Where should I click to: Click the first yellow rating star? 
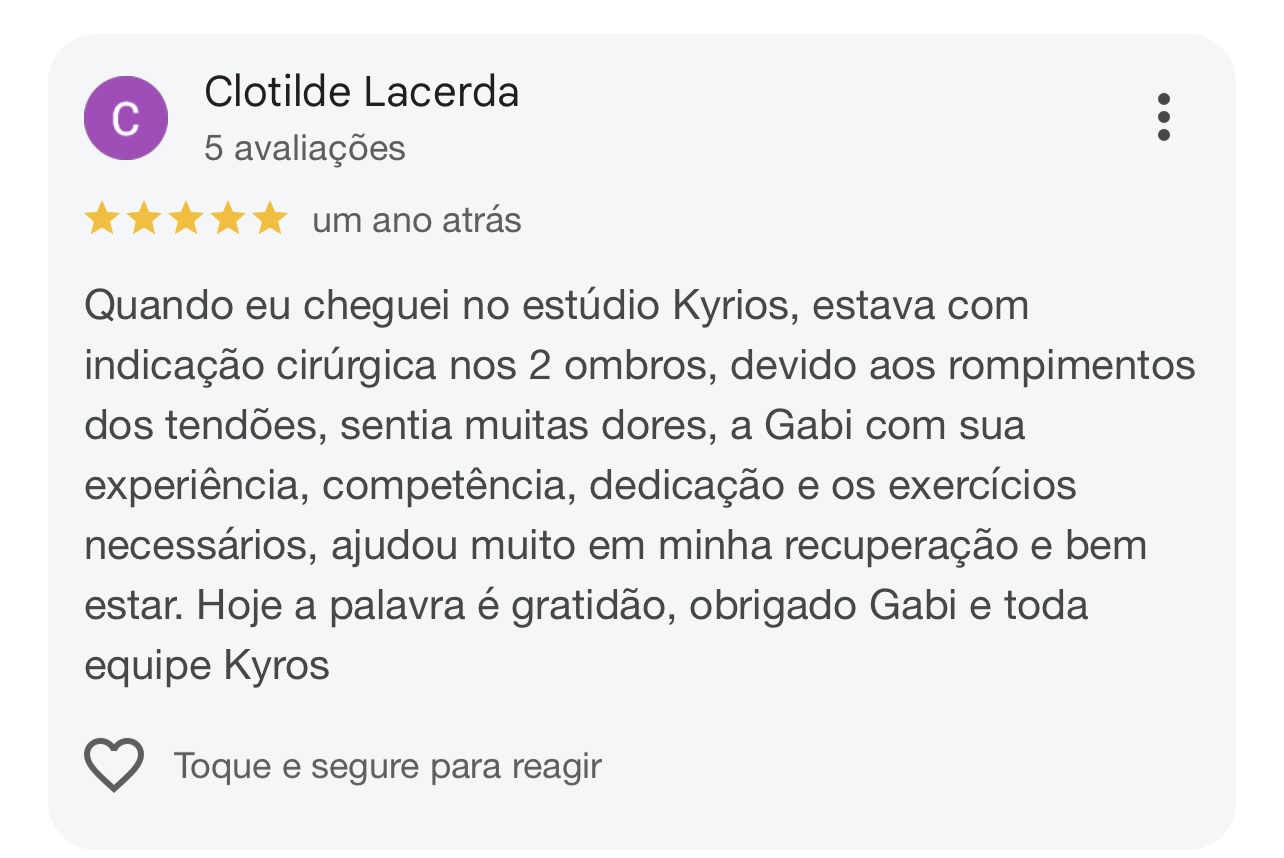(101, 219)
